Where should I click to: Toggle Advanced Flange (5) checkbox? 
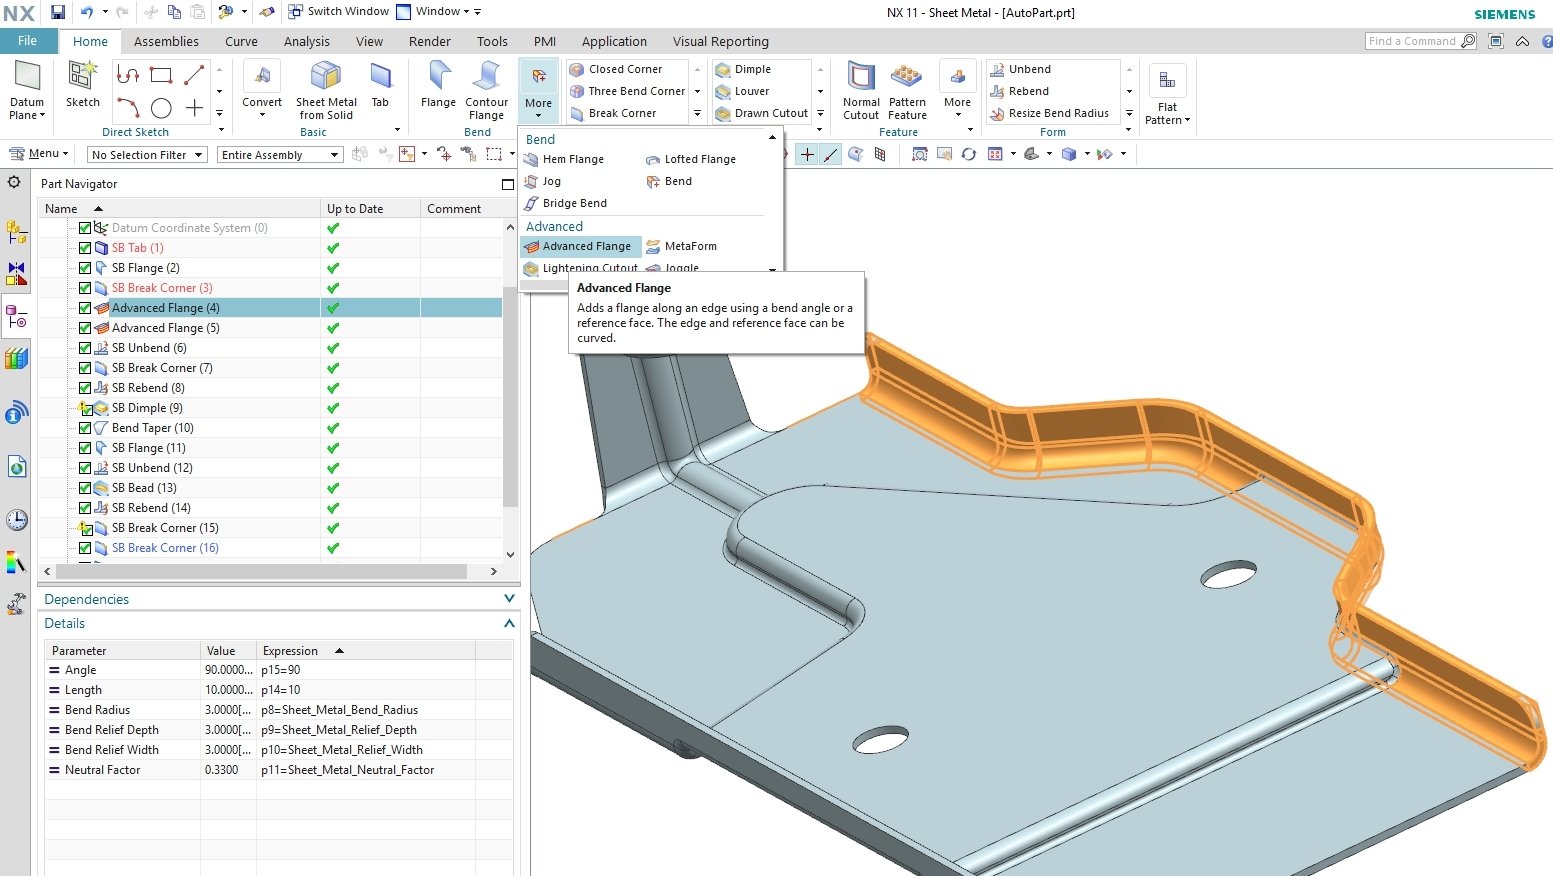85,328
